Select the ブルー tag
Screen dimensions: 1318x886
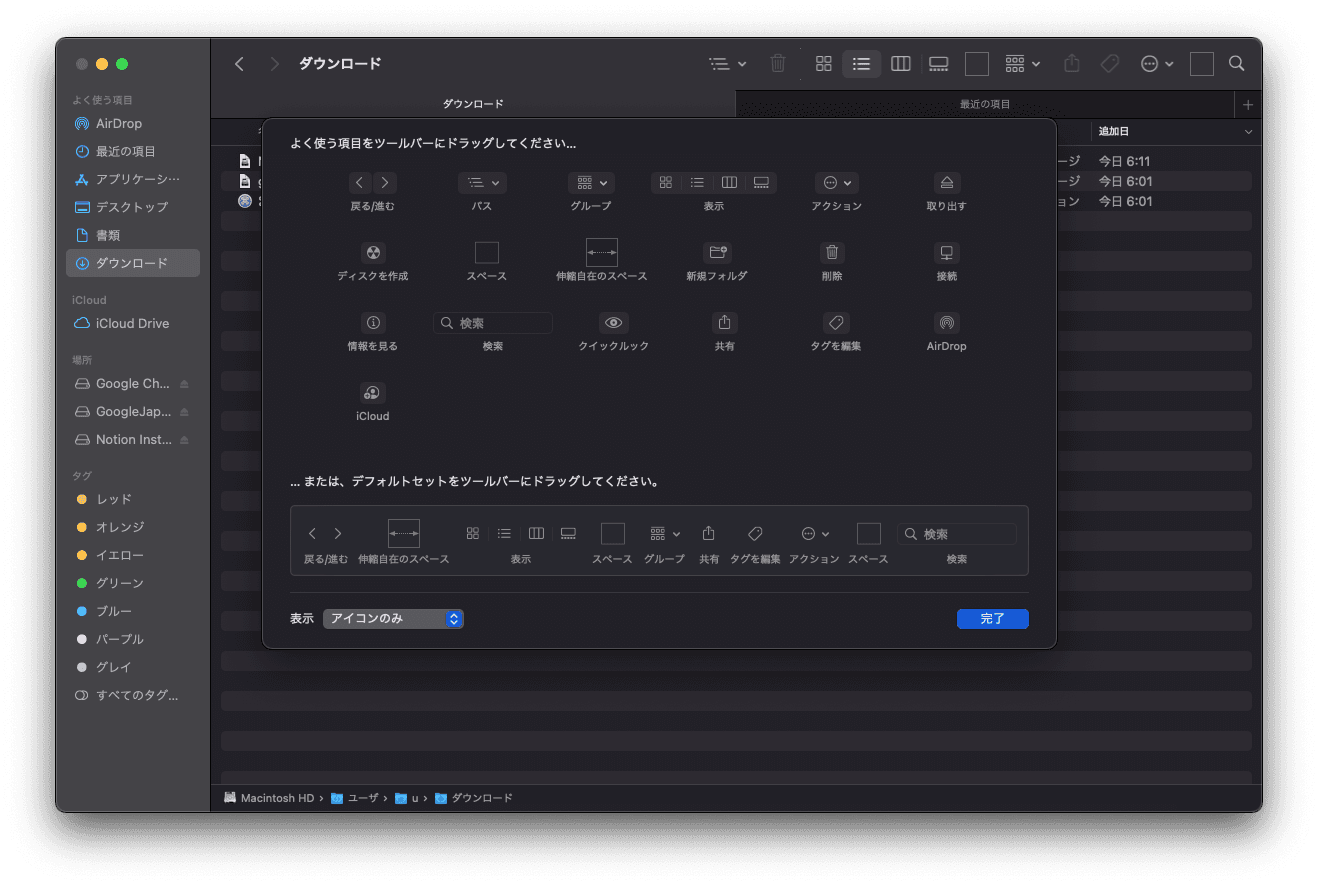[x=133, y=611]
